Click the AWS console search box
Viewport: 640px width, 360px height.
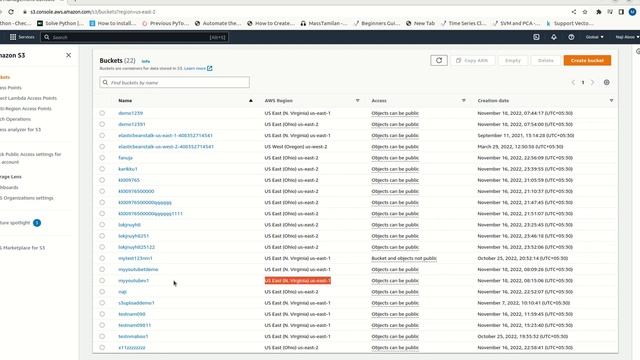click(135, 37)
